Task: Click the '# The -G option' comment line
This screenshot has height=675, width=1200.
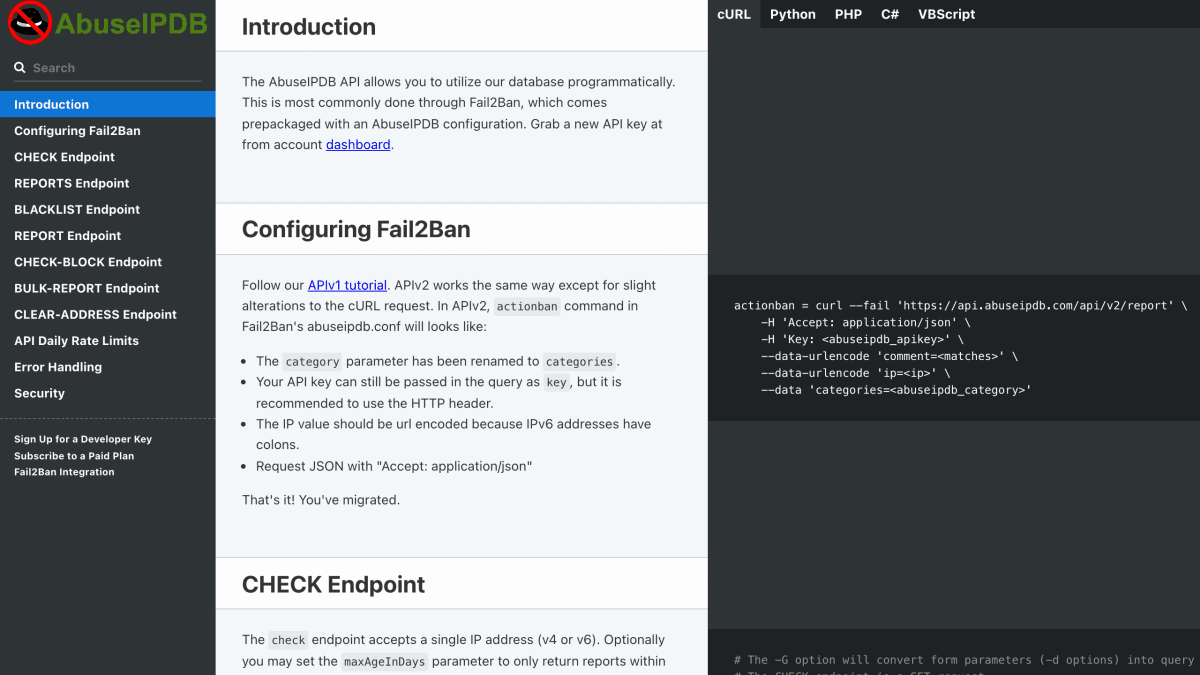Action: pos(964,660)
